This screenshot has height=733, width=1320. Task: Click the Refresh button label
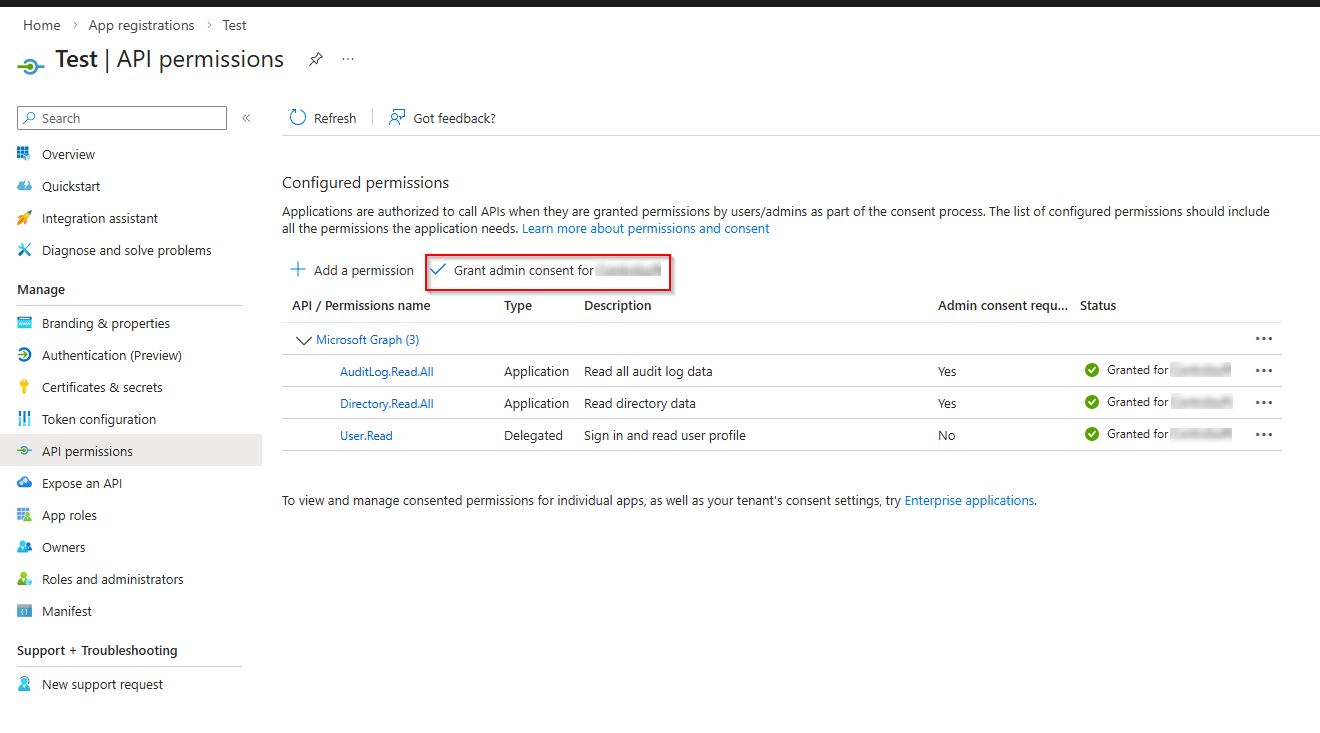(335, 118)
